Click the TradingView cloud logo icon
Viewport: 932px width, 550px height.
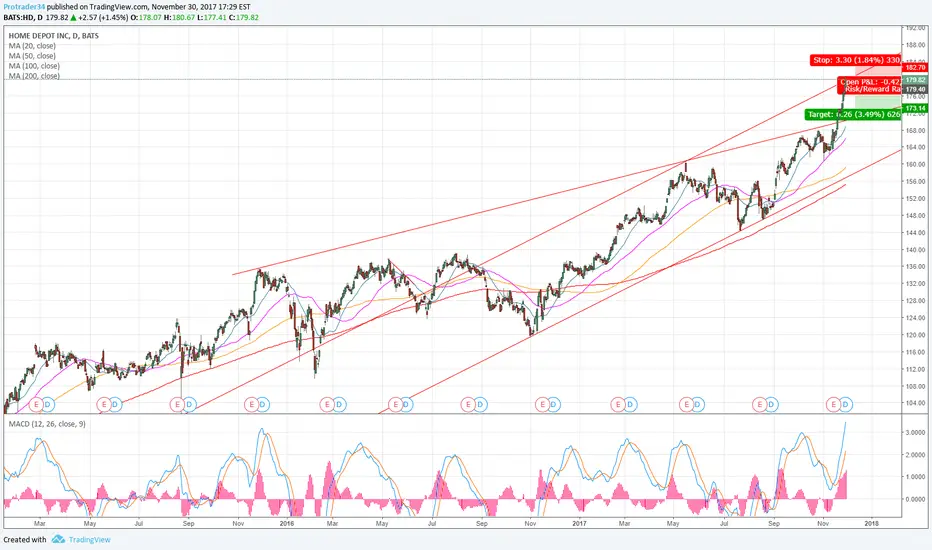(x=58, y=539)
